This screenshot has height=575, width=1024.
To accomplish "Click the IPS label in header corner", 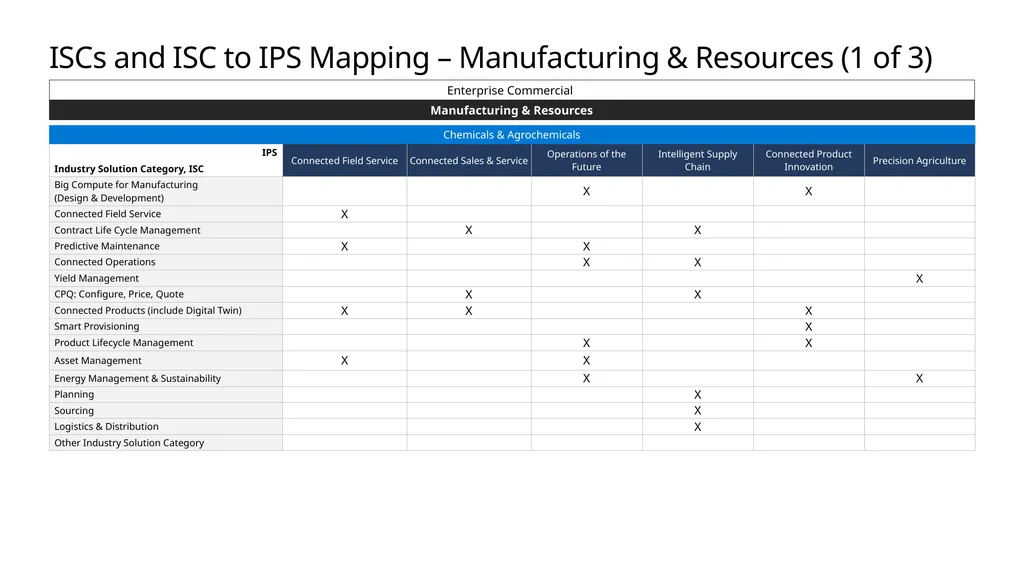I will tap(270, 152).
